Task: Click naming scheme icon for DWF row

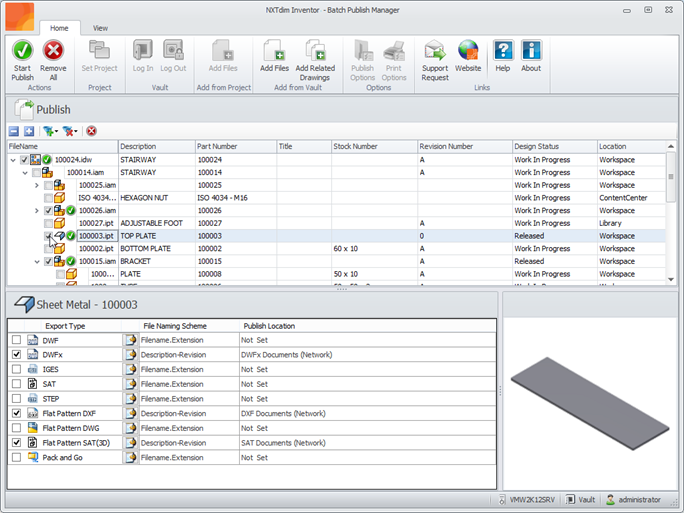Action: point(130,340)
